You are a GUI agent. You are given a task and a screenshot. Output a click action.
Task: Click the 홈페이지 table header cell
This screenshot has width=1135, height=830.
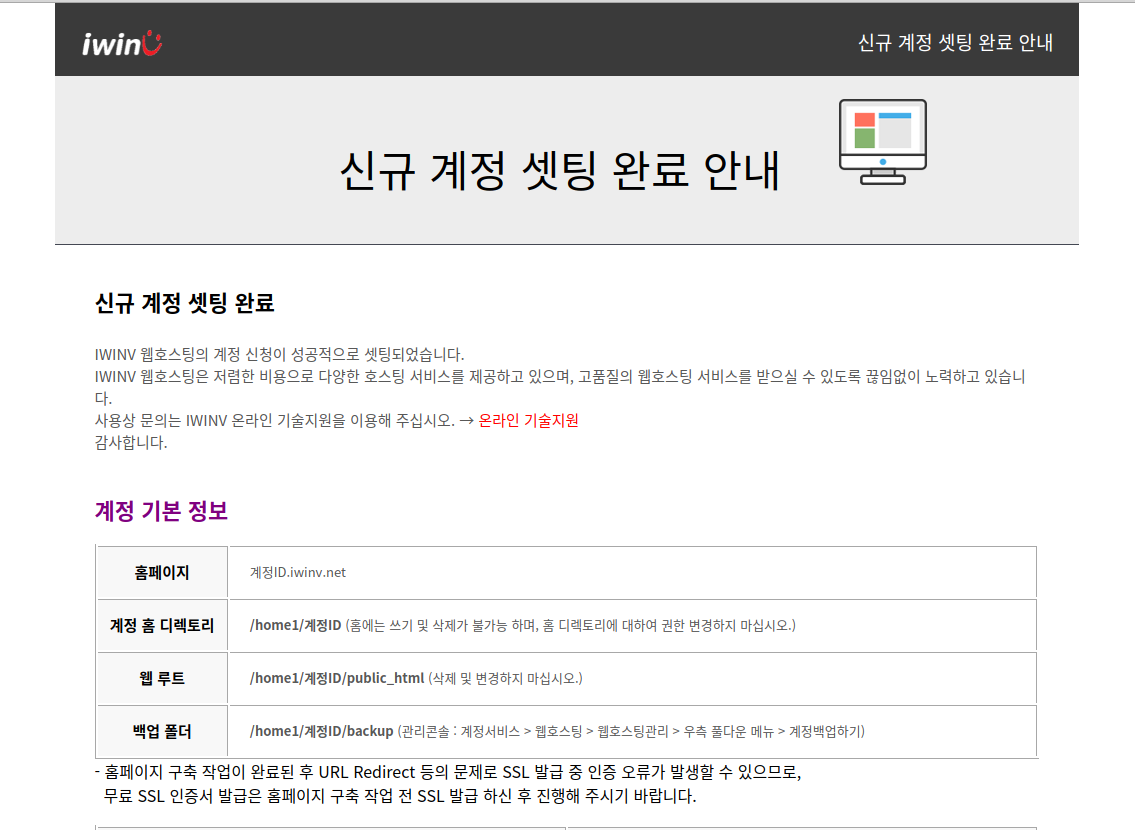point(162,572)
